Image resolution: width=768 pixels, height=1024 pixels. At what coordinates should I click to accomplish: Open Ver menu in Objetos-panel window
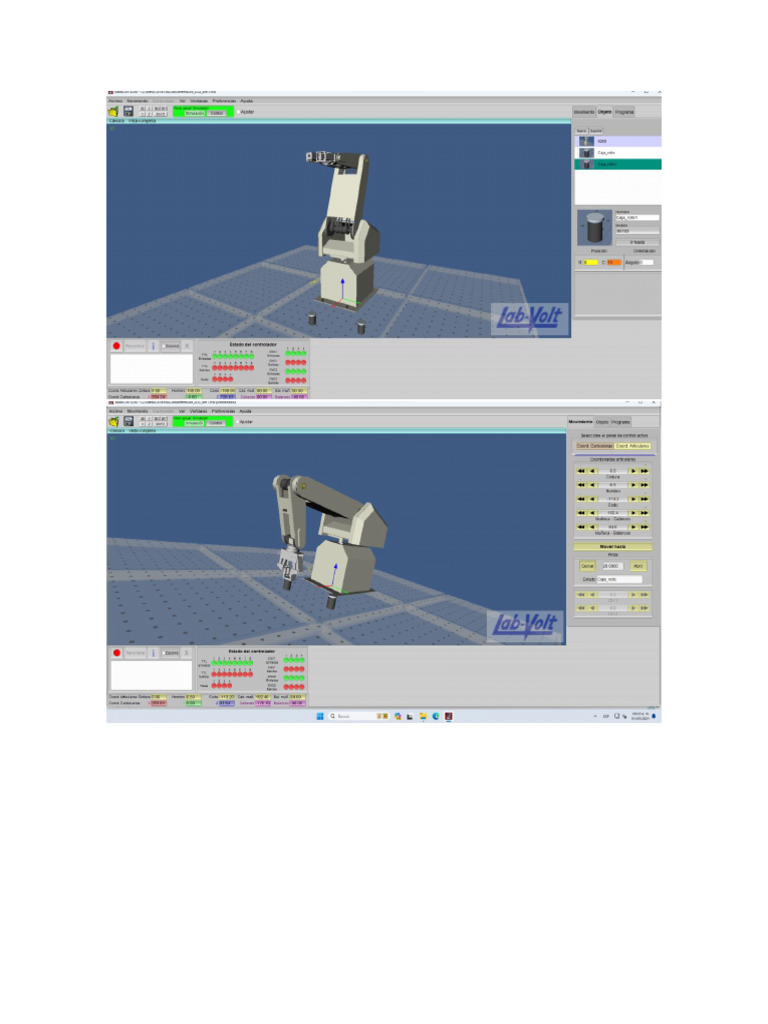[183, 101]
